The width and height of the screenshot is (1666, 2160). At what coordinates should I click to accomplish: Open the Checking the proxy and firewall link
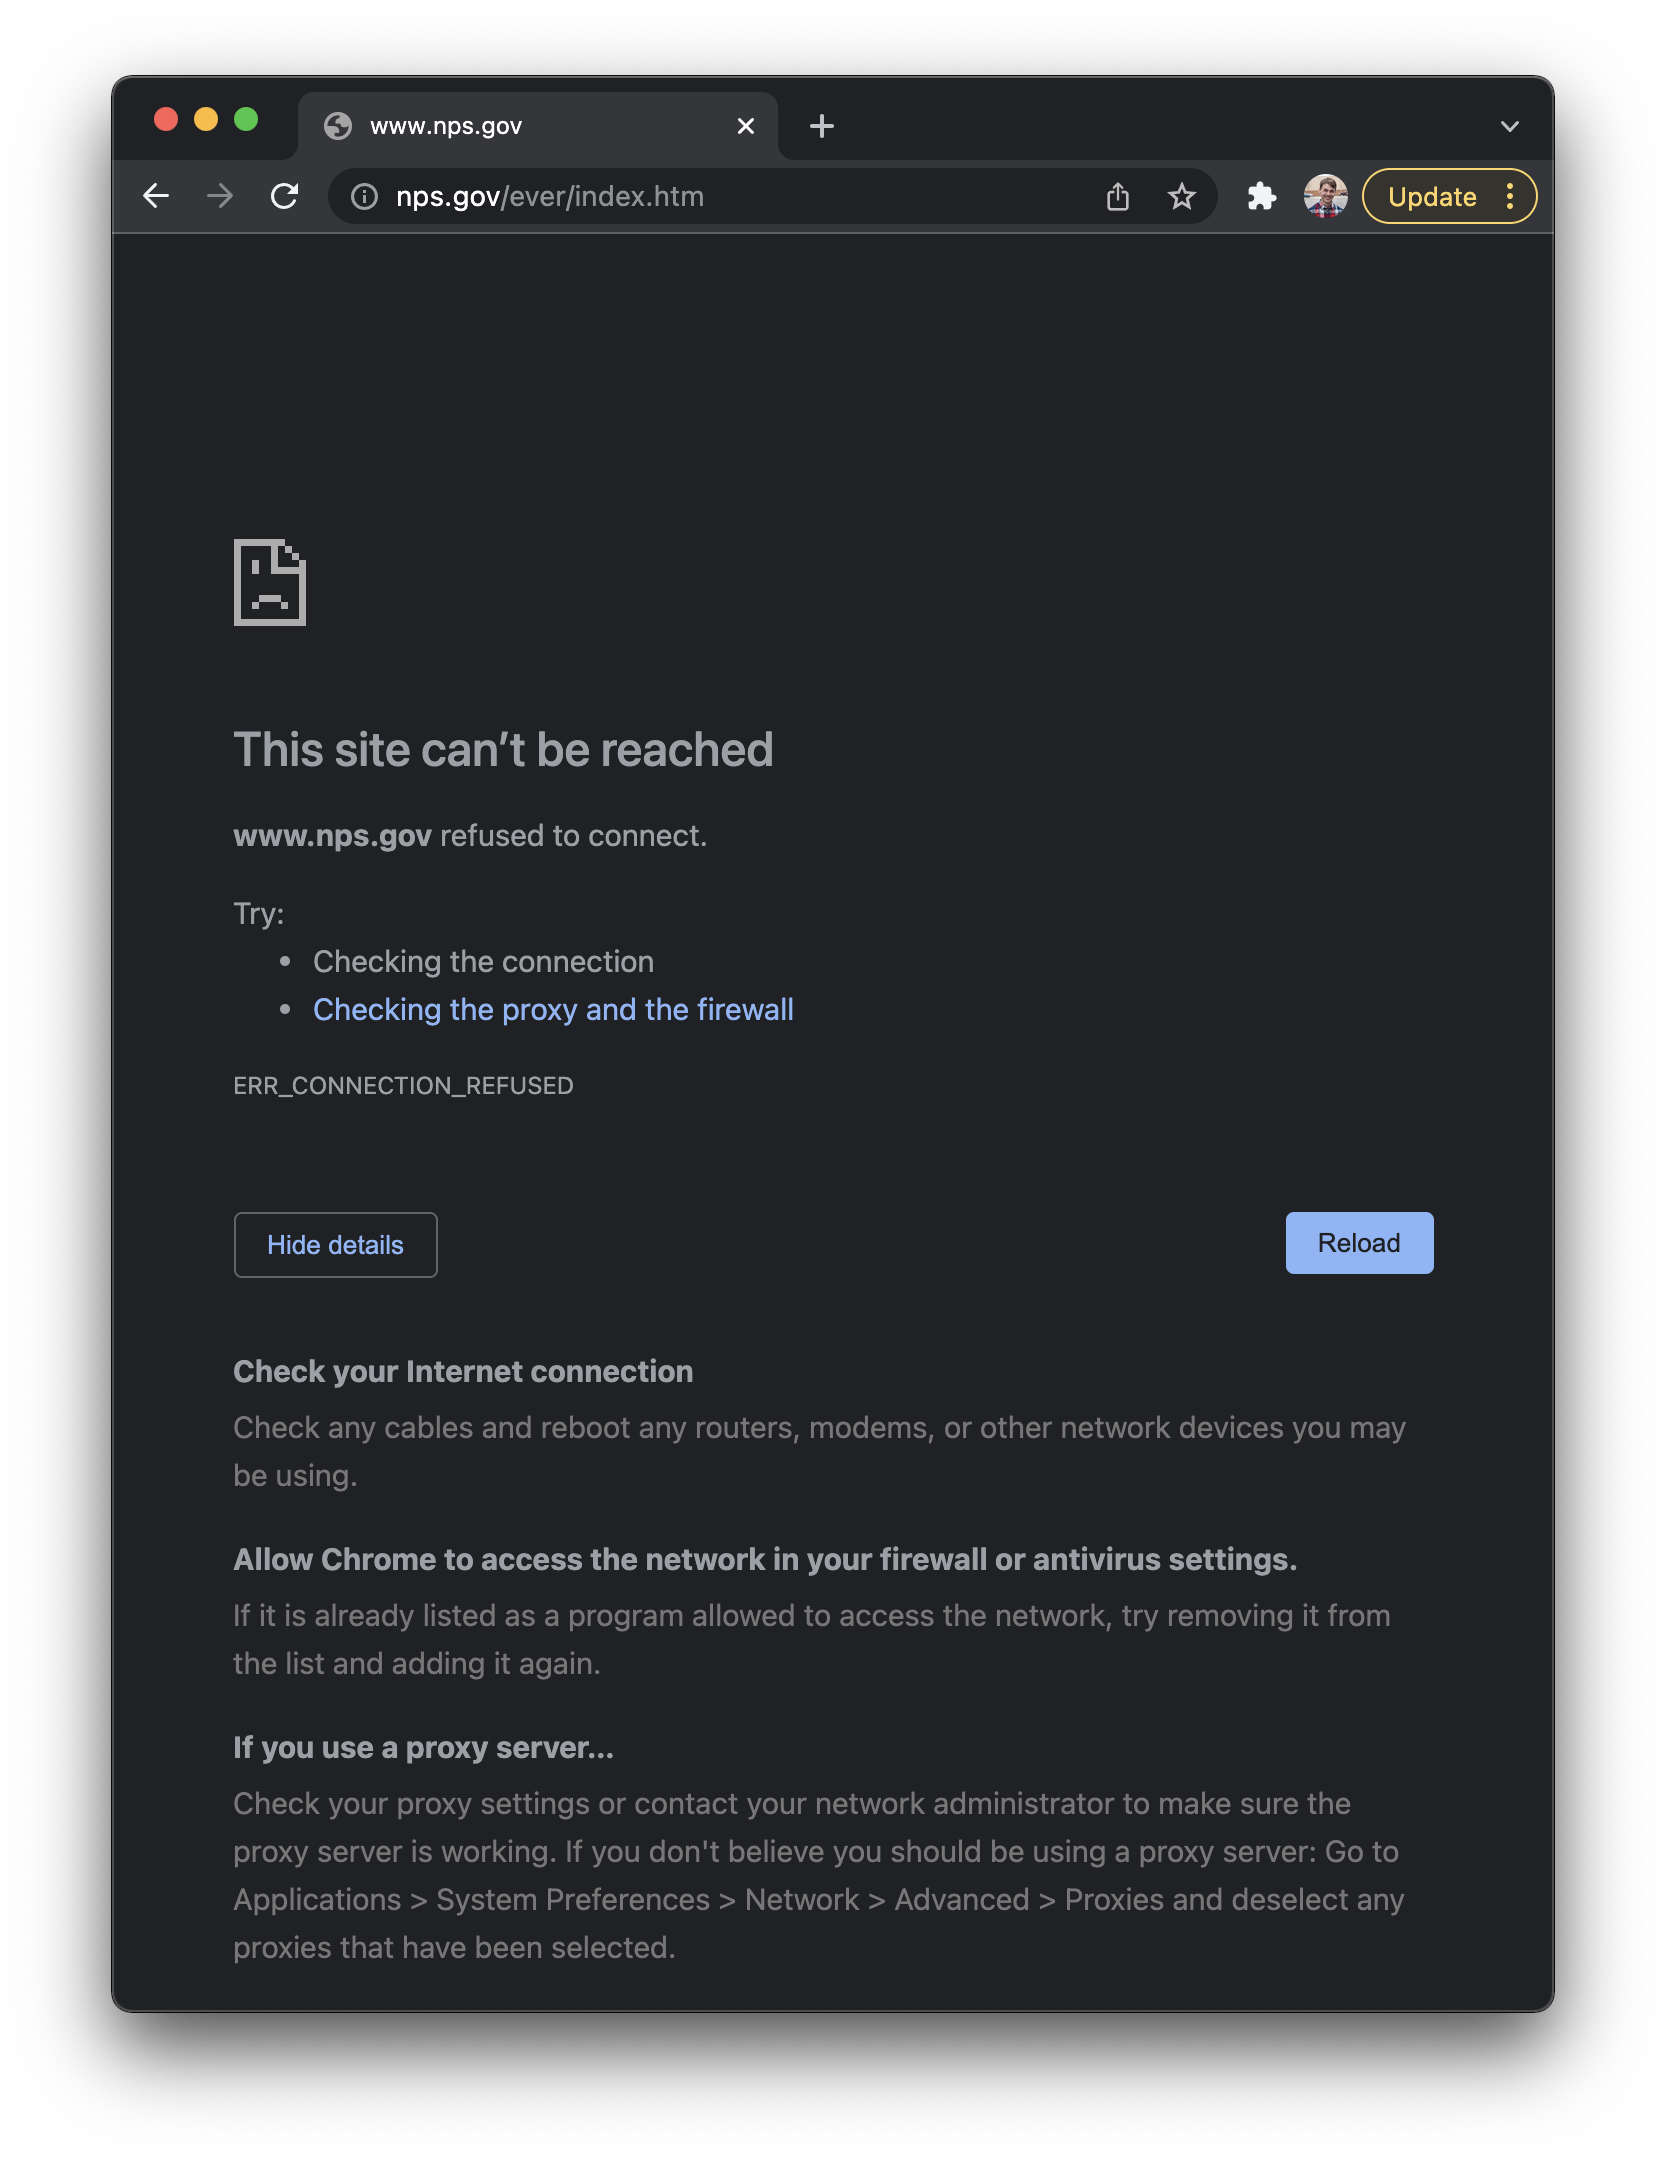(553, 1010)
